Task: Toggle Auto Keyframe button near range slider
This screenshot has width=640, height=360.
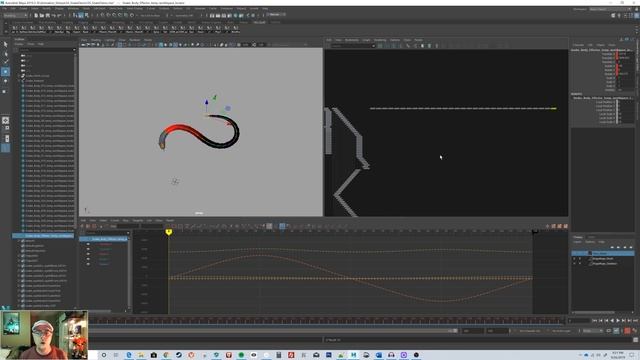Action: coord(627,331)
